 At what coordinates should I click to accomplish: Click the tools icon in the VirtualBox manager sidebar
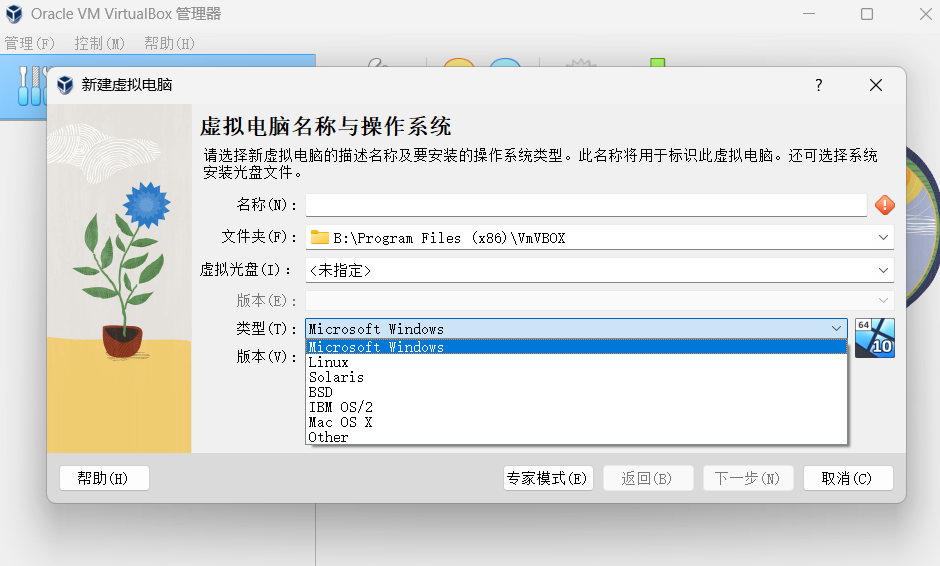pos(30,86)
